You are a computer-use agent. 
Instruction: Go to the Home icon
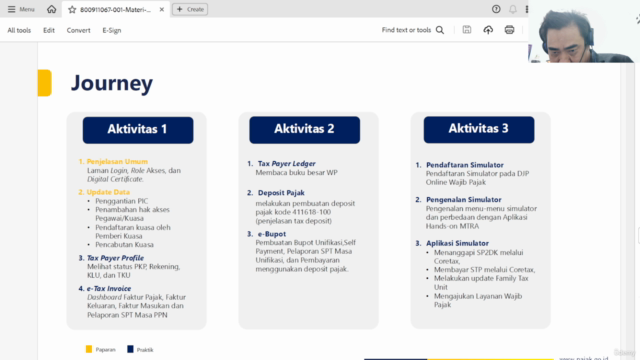(51, 9)
